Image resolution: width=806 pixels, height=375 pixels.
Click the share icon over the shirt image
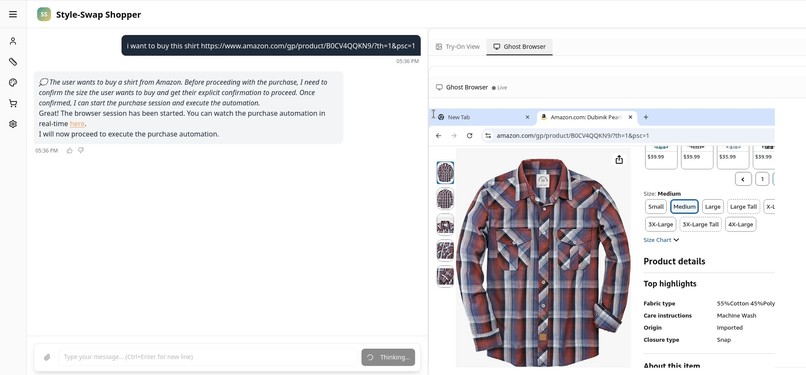[619, 160]
